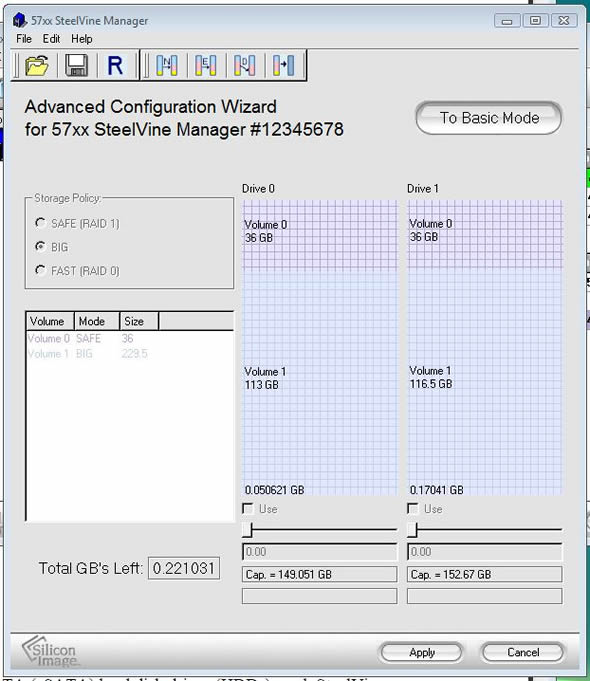The image size is (590, 681).
Task: Click the empty field below Drive 1 capacity
Action: (484, 596)
